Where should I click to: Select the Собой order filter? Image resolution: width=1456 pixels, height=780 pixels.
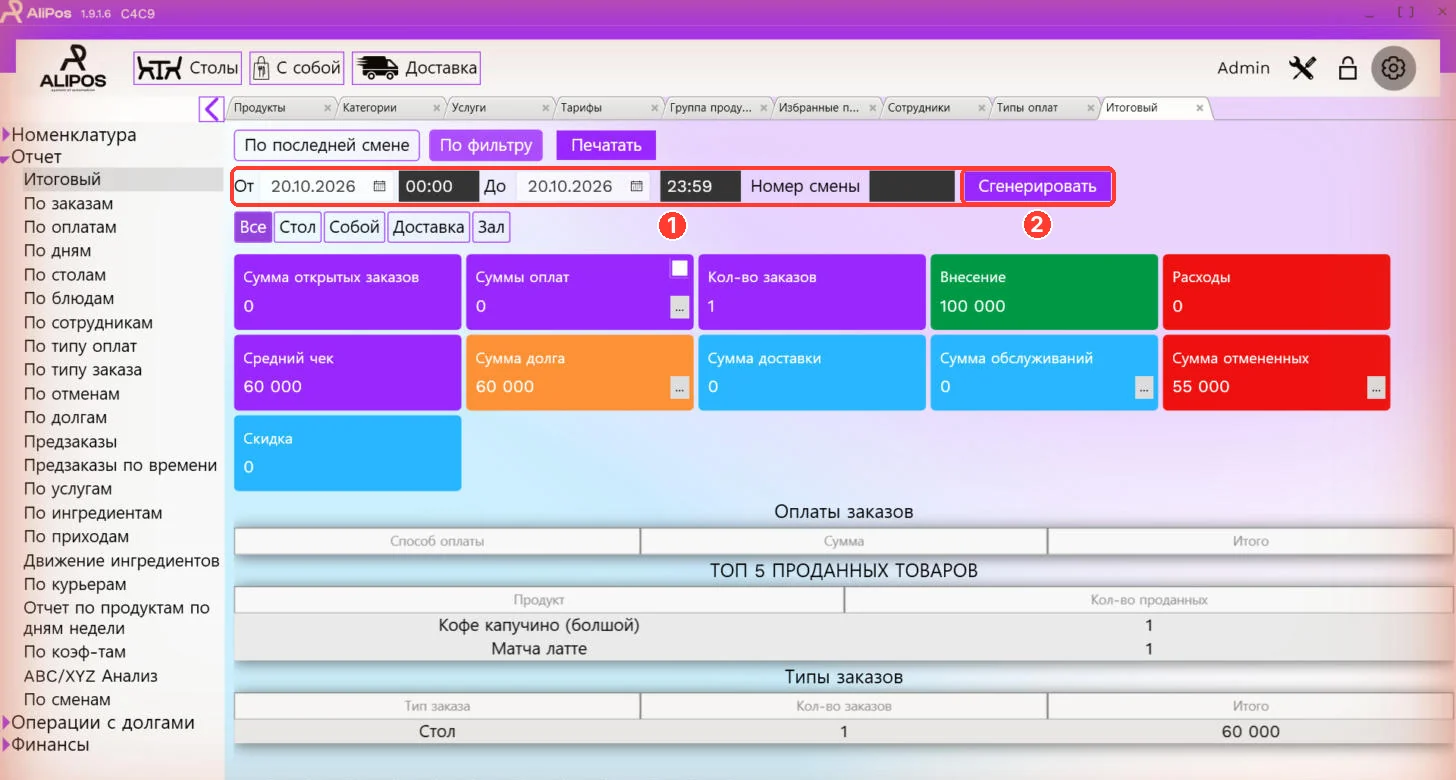click(x=354, y=227)
